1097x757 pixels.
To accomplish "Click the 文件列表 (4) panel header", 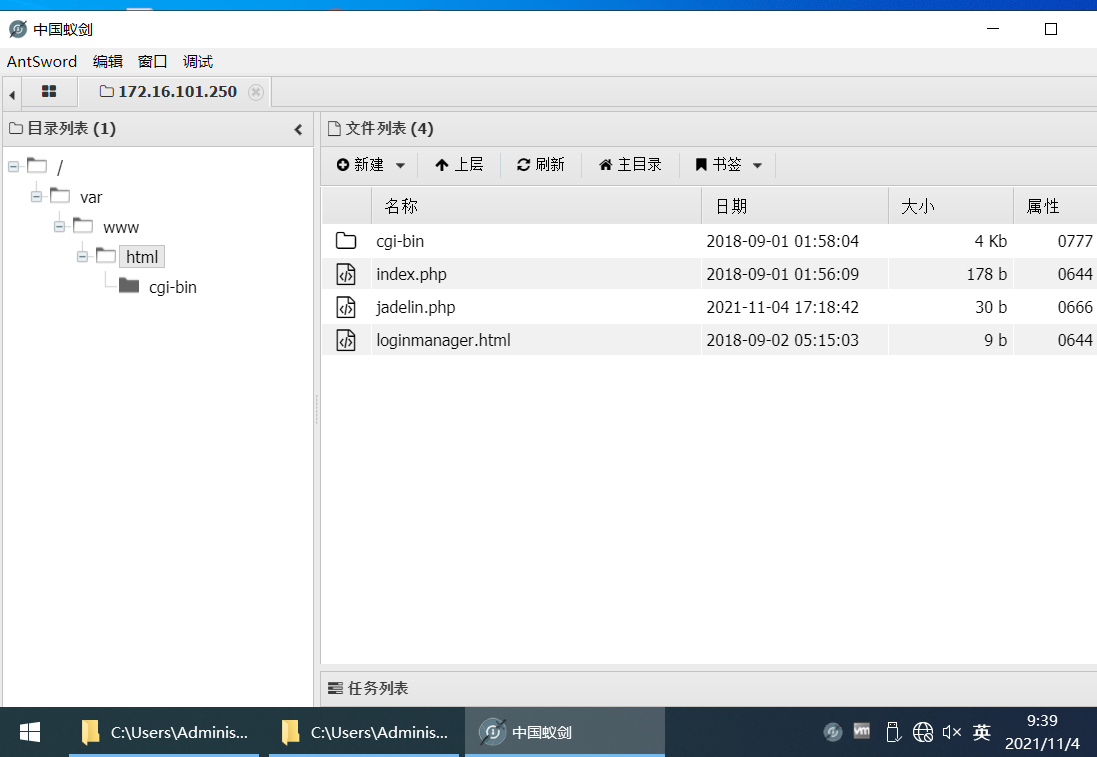I will click(x=381, y=129).
